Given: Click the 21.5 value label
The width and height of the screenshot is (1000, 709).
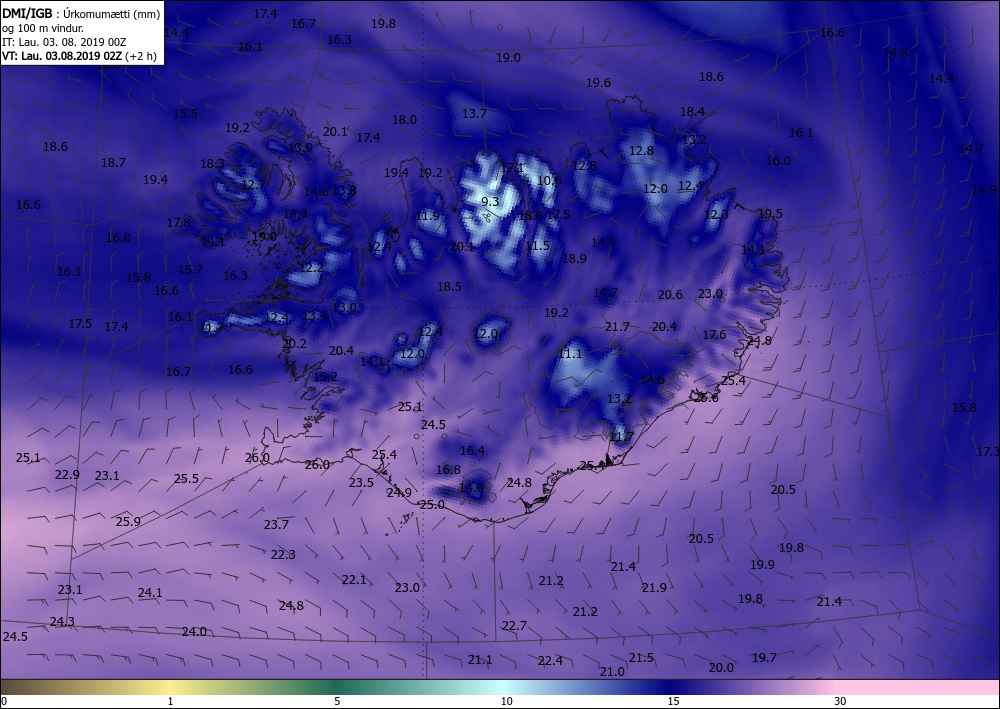Looking at the screenshot, I should coord(641,658).
